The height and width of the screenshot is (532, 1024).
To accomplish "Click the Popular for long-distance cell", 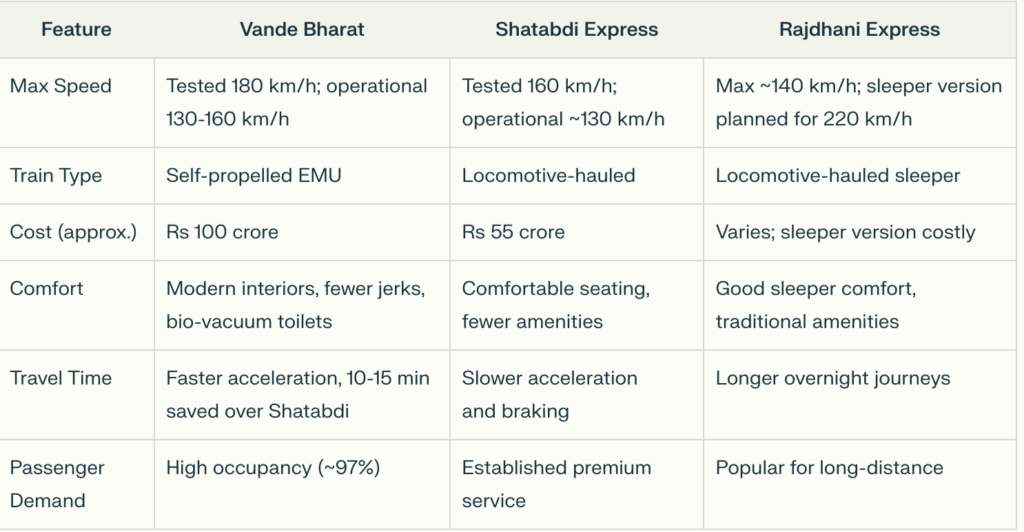I will 829,468.
